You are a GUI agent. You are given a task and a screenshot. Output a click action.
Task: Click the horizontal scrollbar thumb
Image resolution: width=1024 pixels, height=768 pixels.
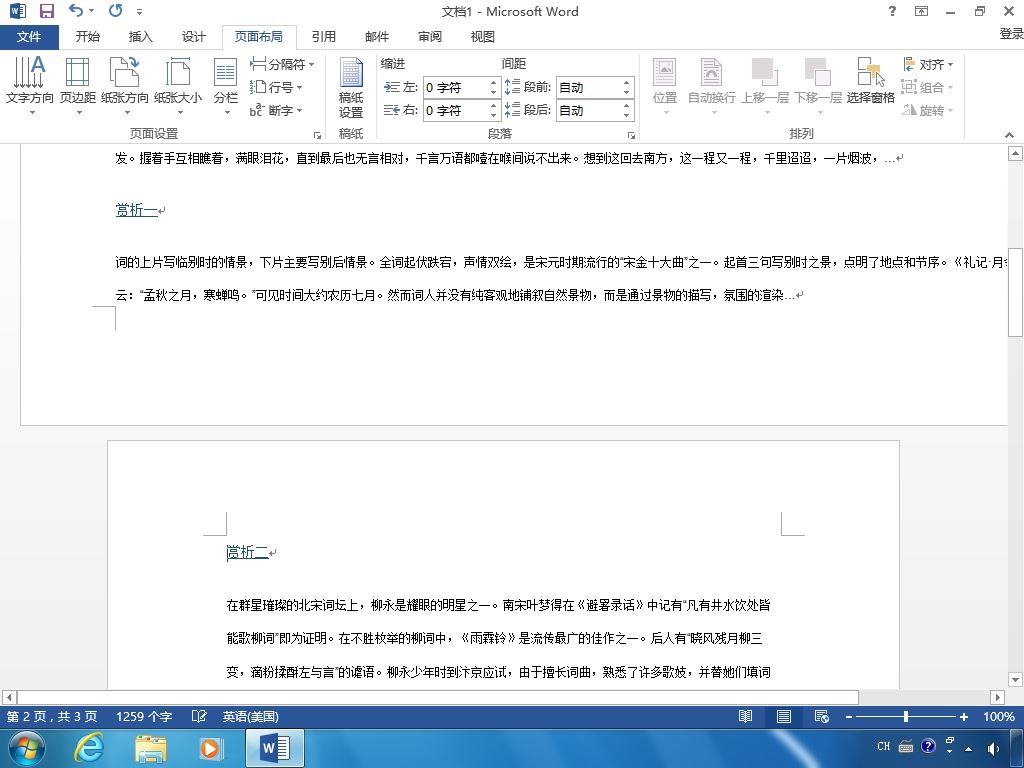click(438, 697)
